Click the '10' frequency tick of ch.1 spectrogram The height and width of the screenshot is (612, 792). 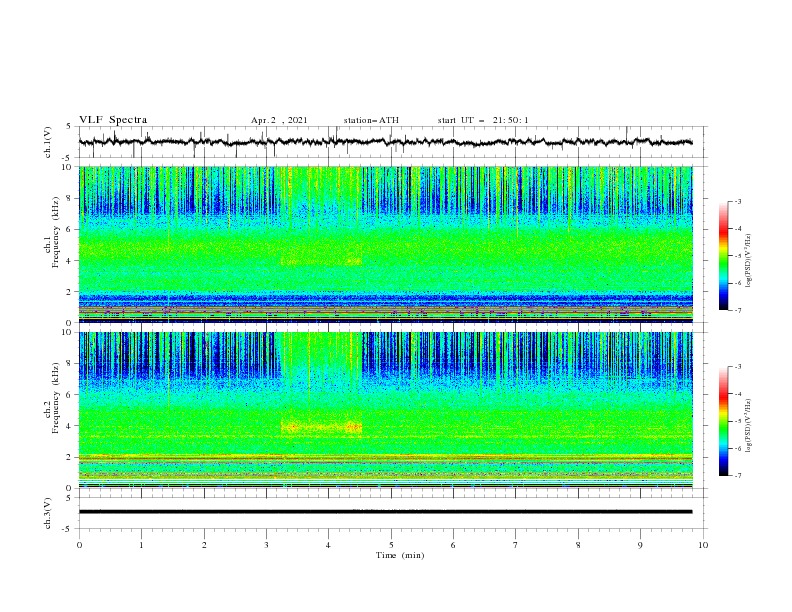coord(69,166)
